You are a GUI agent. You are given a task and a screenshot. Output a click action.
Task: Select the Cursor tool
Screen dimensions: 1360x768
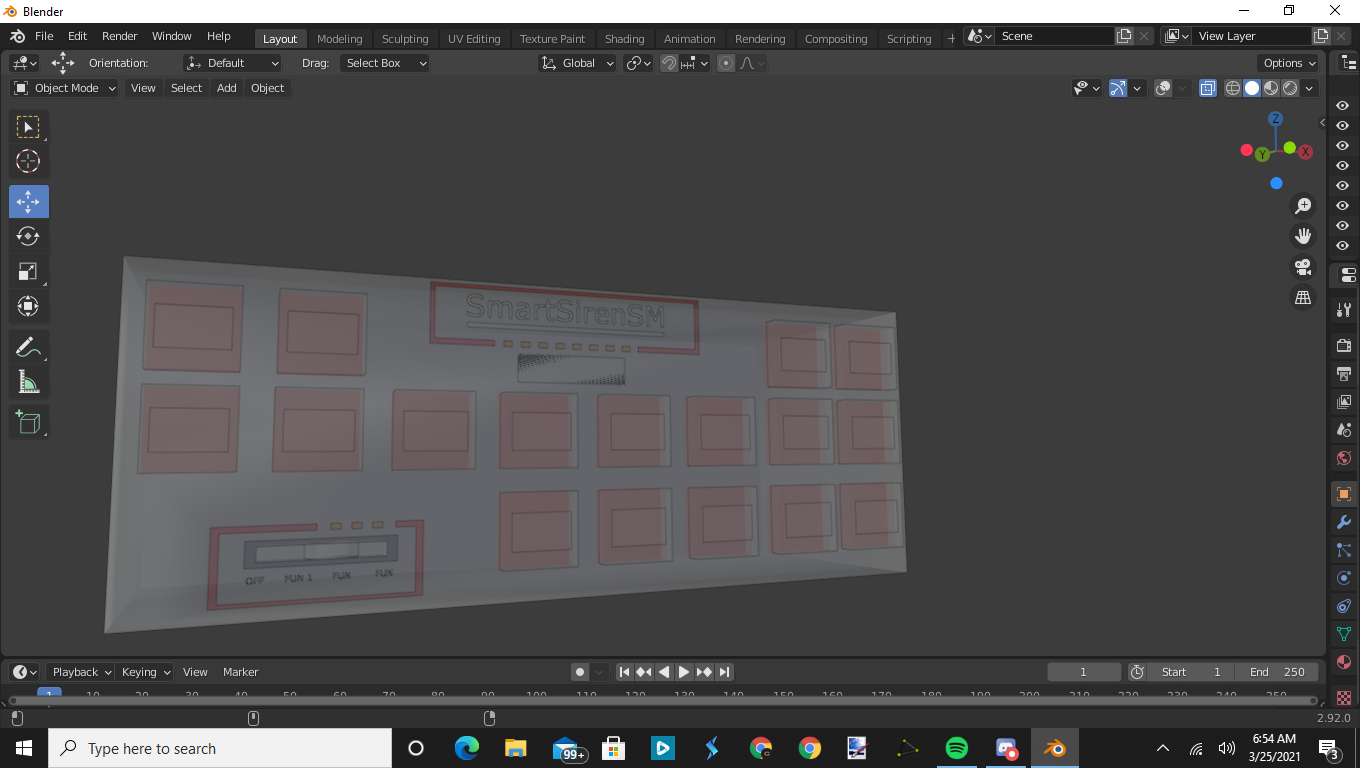tap(28, 161)
